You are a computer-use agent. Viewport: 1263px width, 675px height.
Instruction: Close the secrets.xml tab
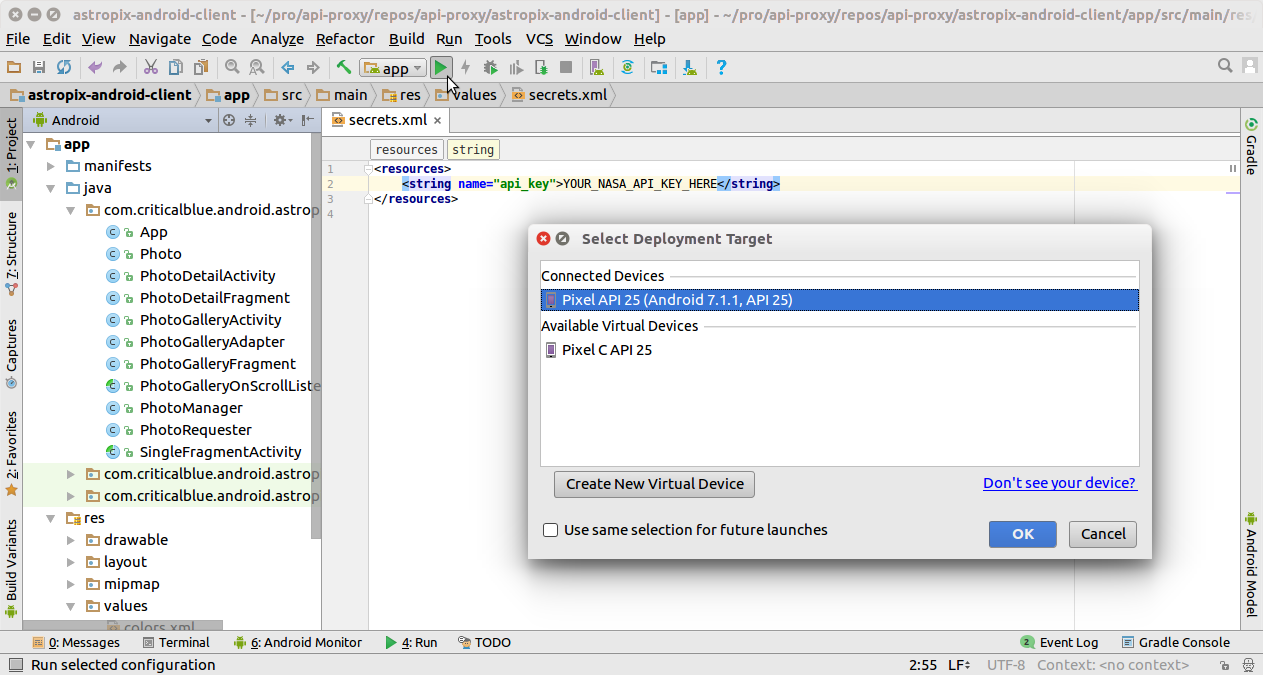click(438, 120)
